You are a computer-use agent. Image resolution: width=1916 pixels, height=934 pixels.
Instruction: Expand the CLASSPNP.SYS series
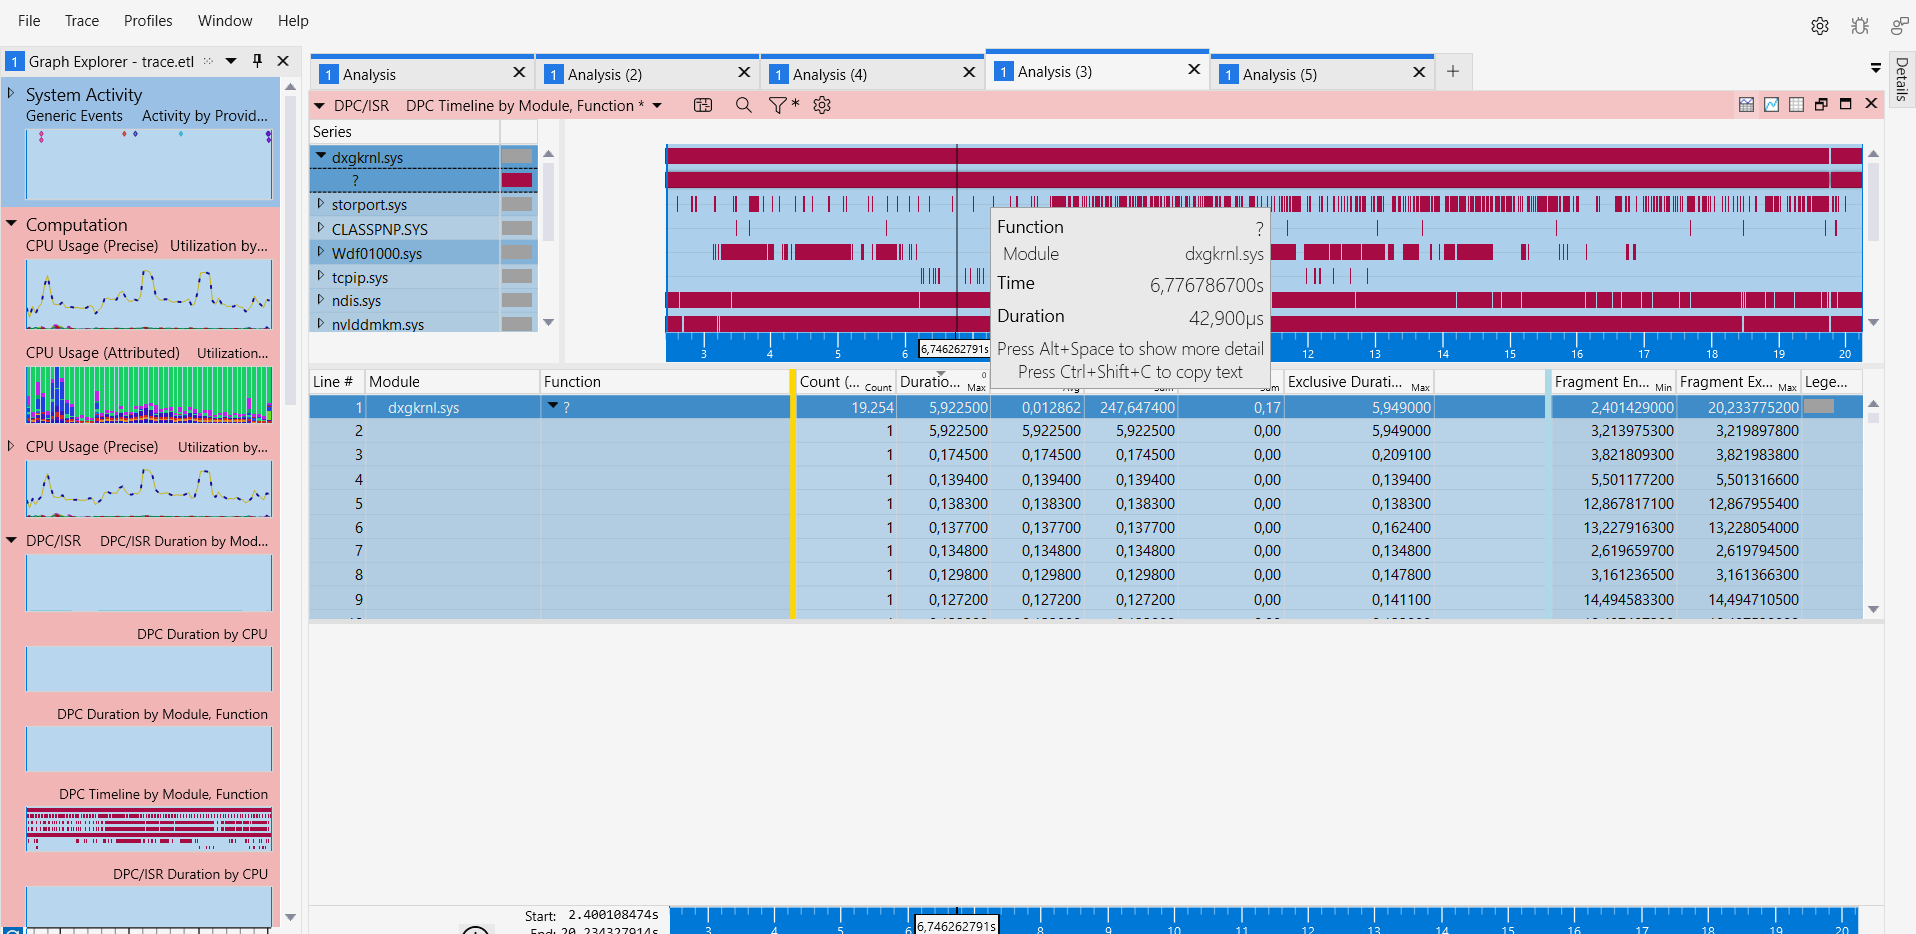pos(321,228)
